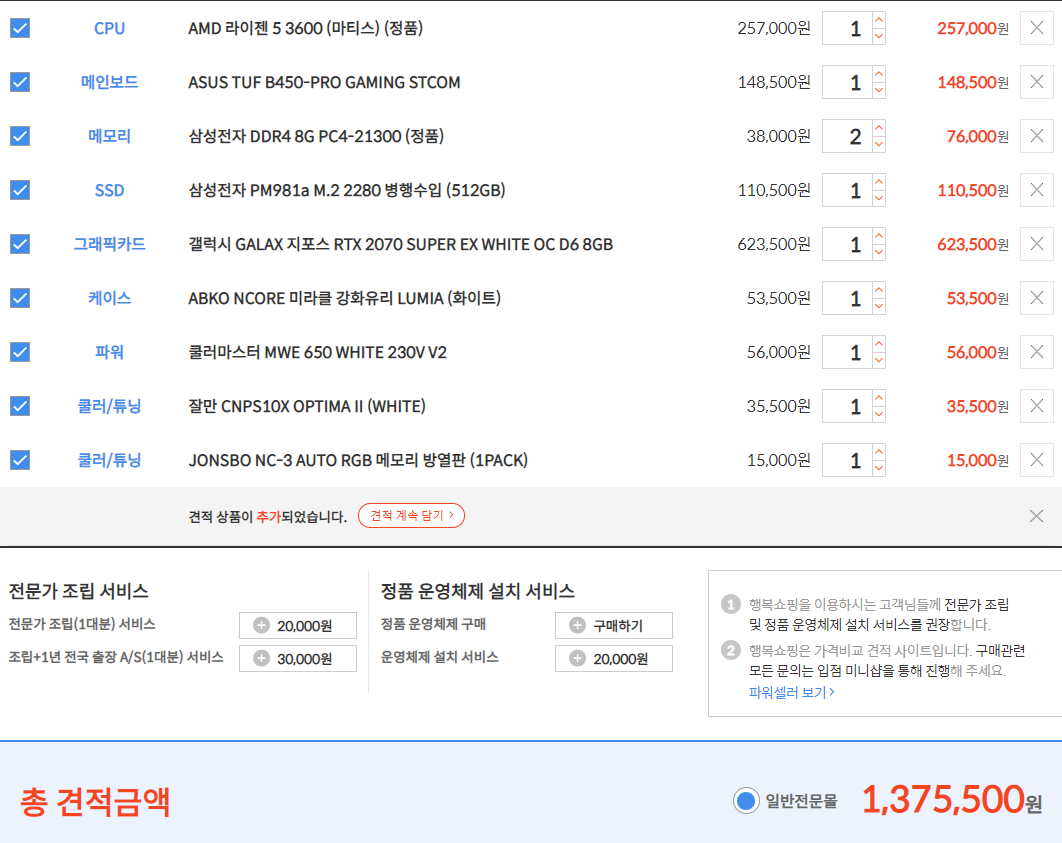Uncheck the JONSBO NC-3 row checkbox

click(20, 460)
